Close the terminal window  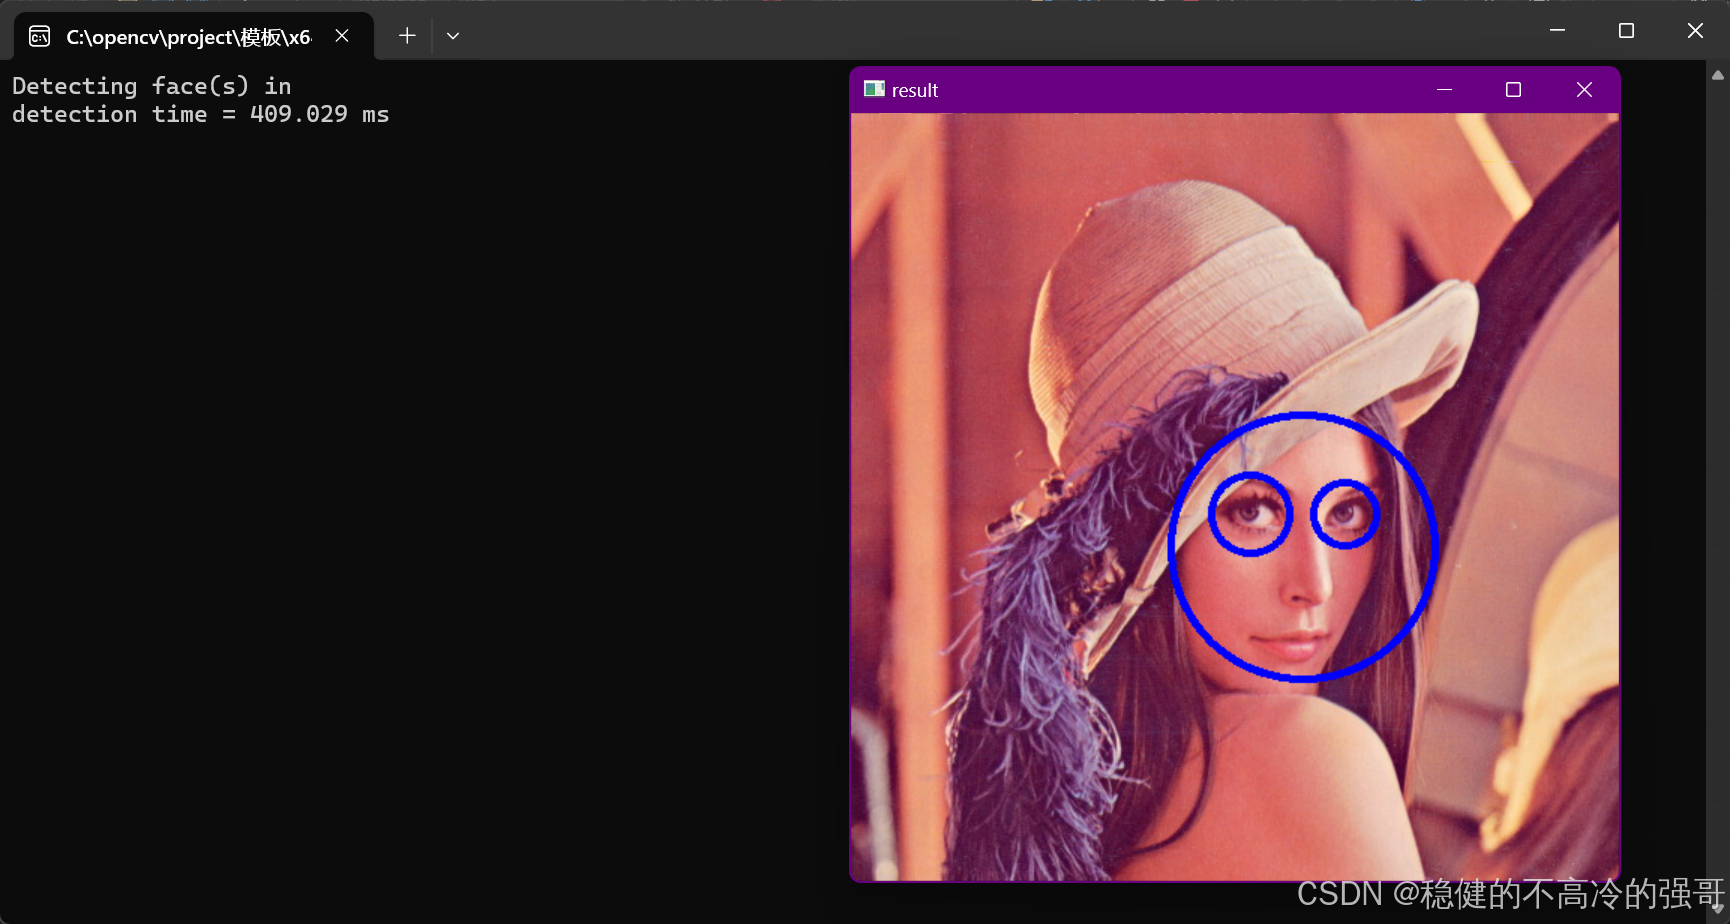[x=1695, y=30]
